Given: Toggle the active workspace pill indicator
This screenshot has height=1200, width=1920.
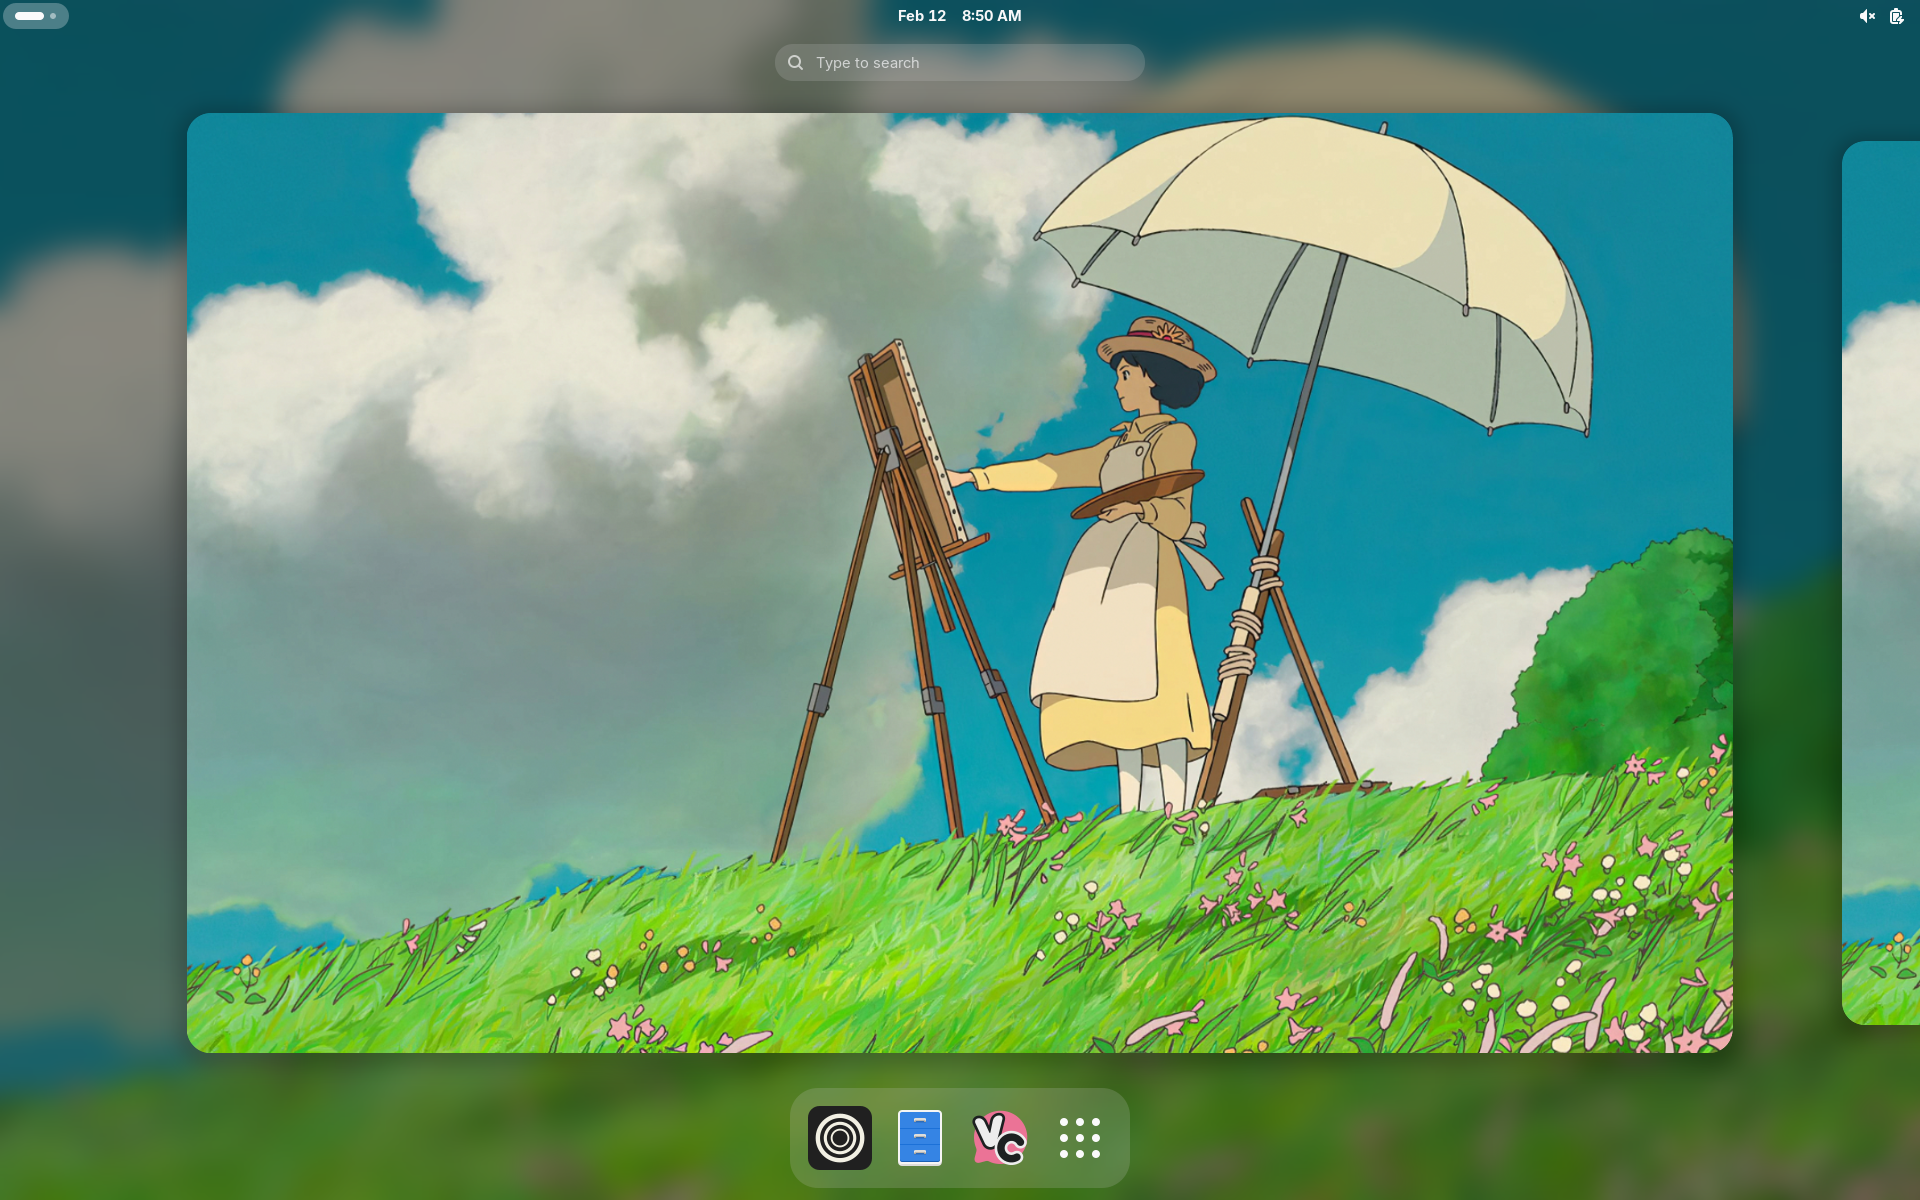Looking at the screenshot, I should 29,15.
